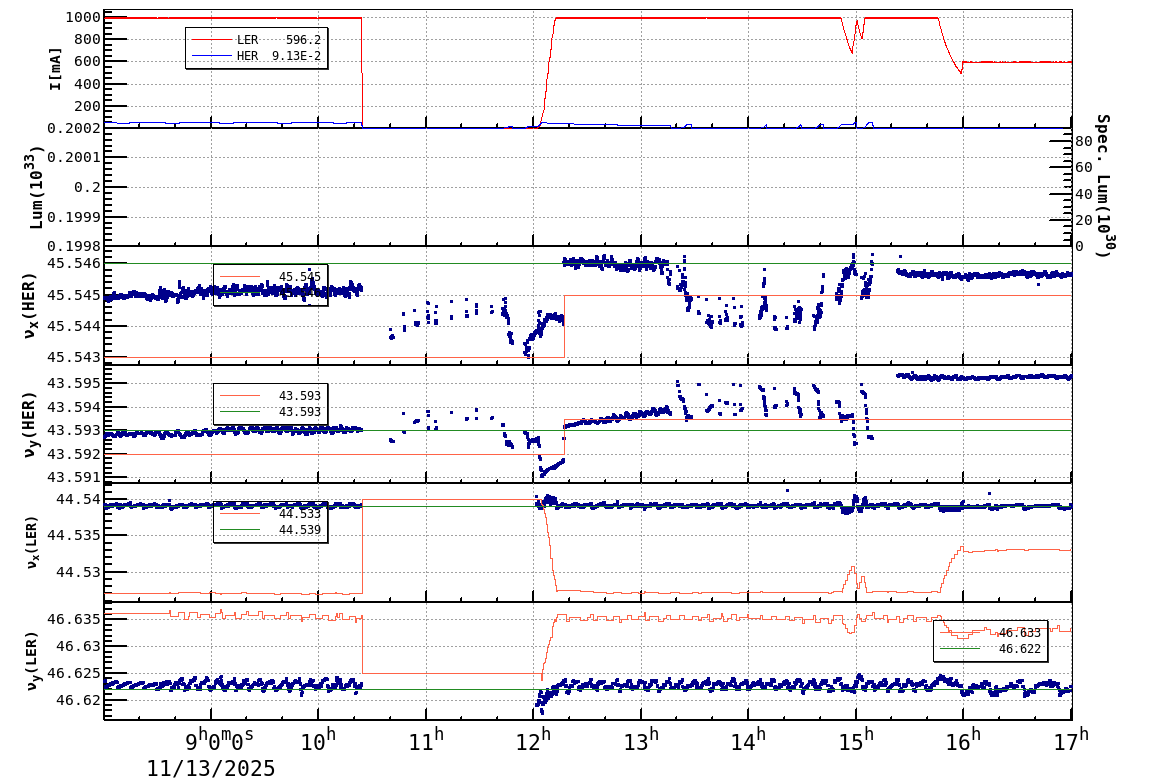
Task: Click red 43.593 legend entry in νy(HER)
Action: click(x=270, y=396)
